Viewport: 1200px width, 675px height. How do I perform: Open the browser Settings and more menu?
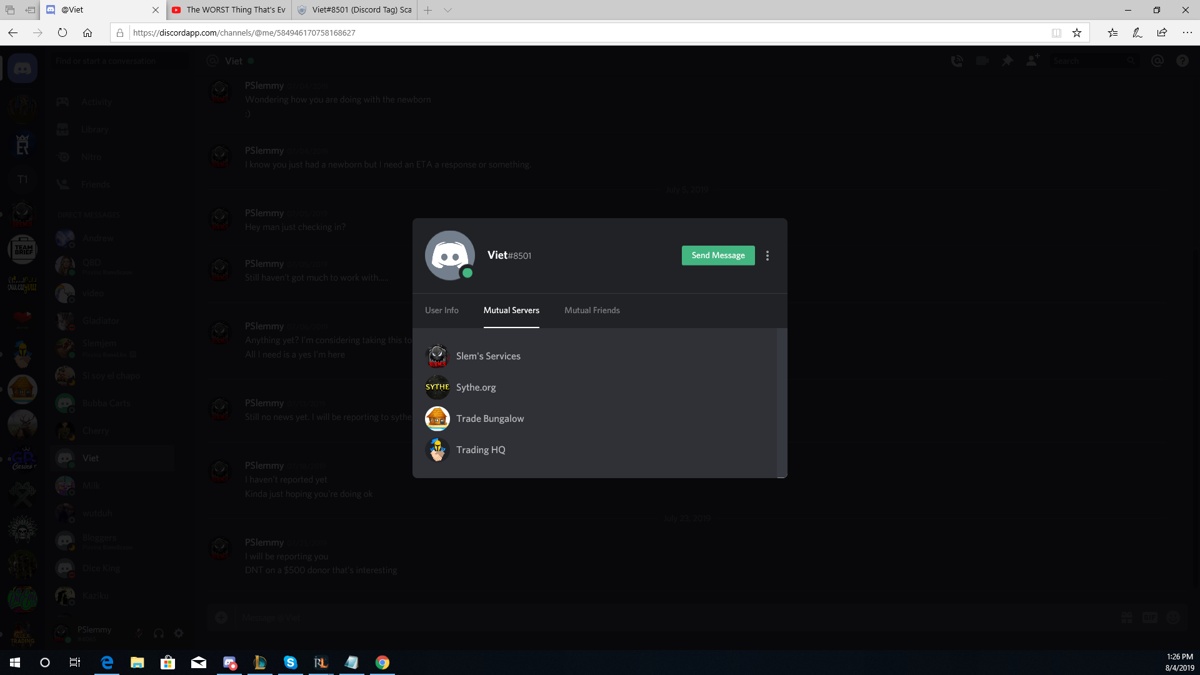coord(1187,33)
